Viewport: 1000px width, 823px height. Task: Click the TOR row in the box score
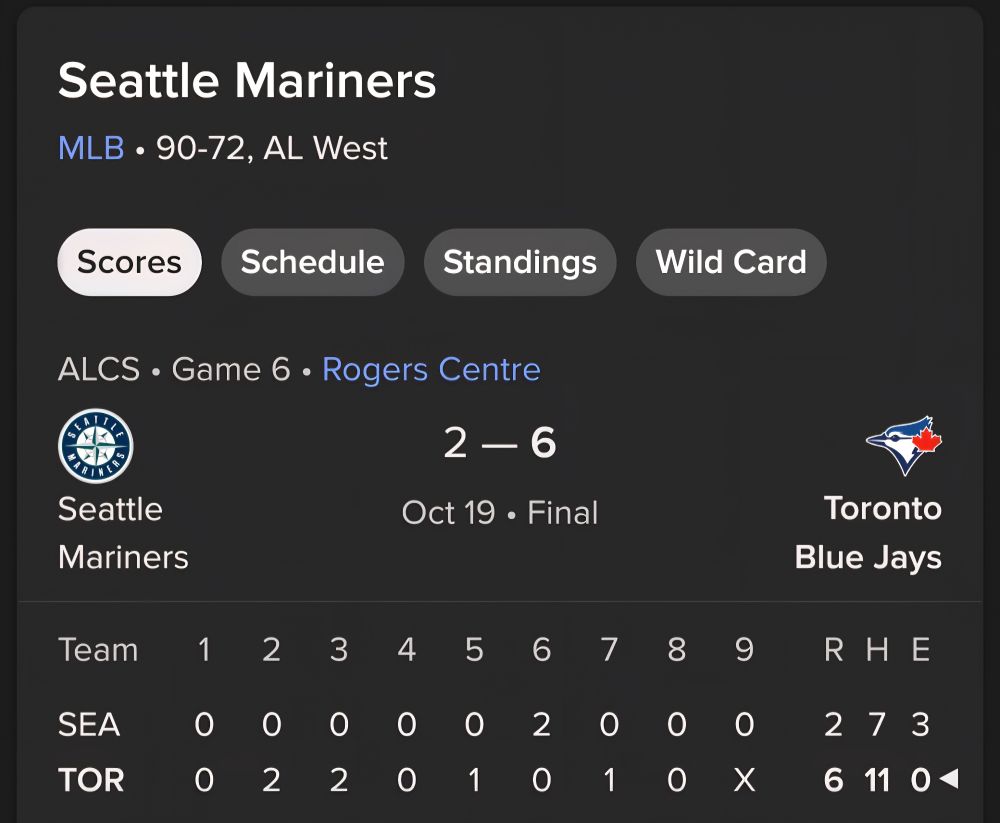92,781
